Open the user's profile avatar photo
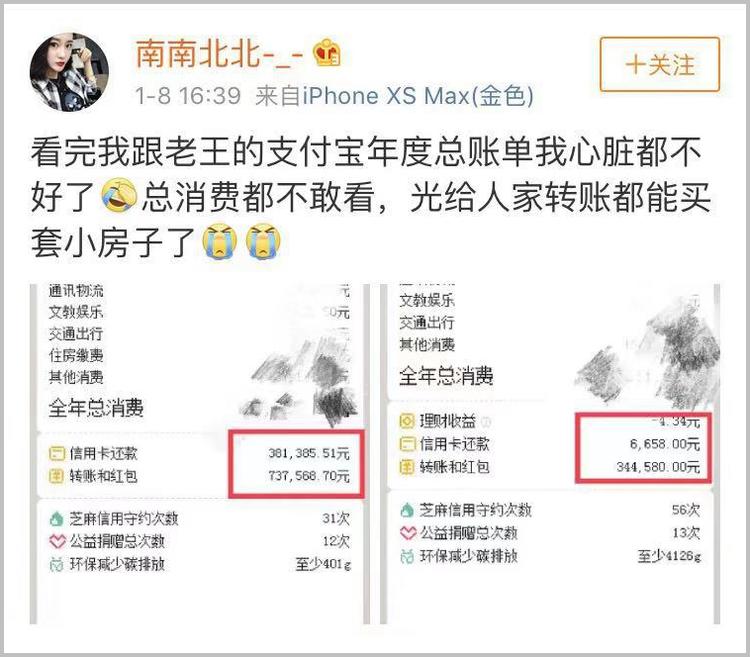 pos(69,72)
